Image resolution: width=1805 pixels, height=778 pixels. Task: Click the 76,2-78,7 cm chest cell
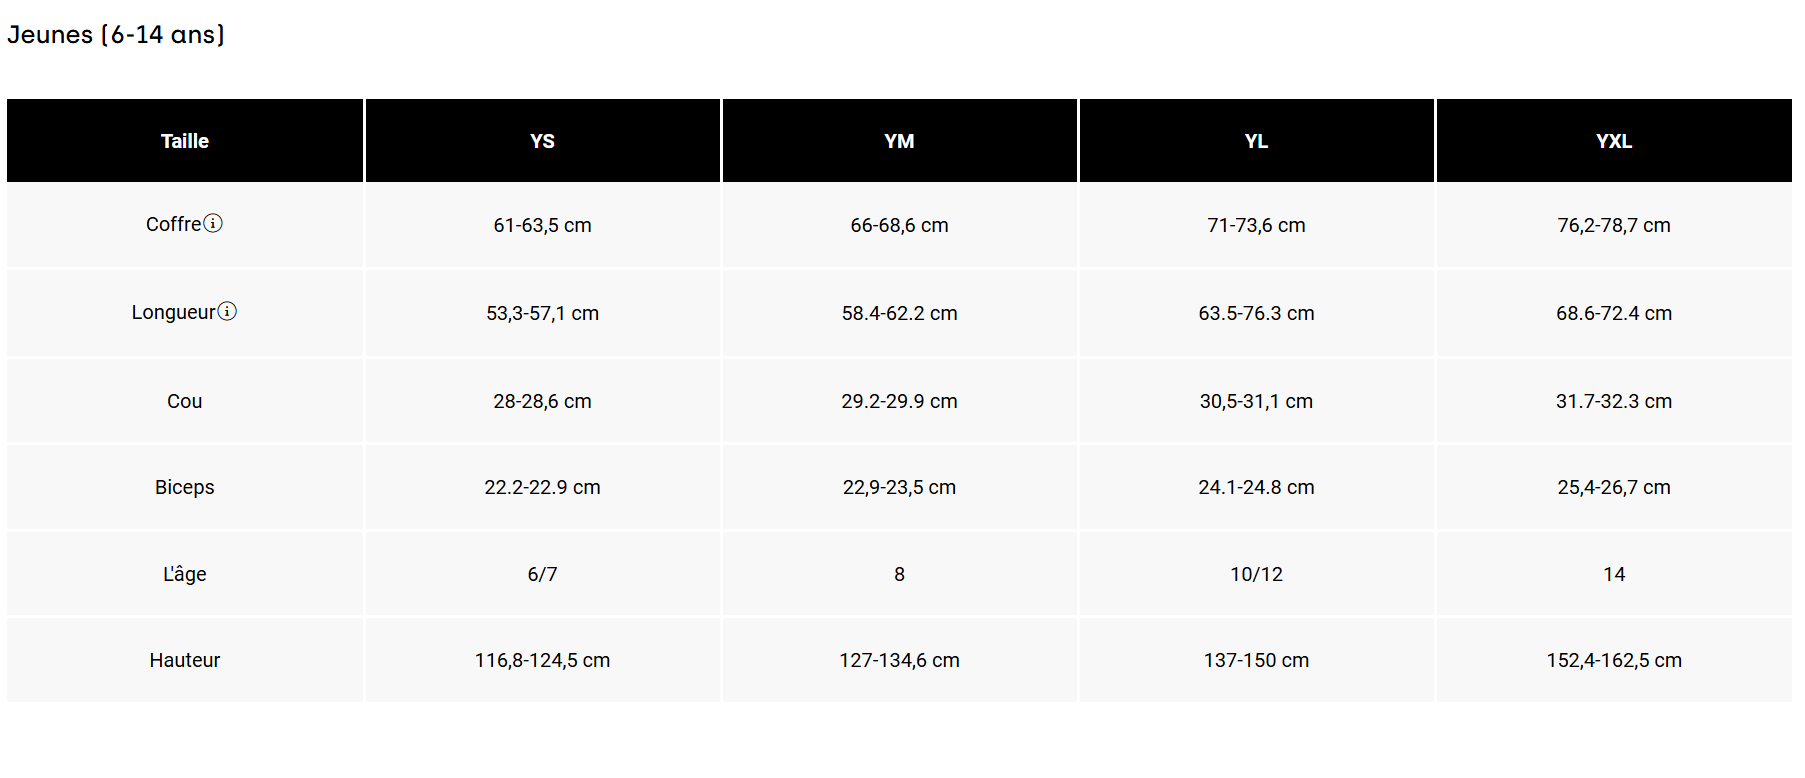[x=1613, y=225]
